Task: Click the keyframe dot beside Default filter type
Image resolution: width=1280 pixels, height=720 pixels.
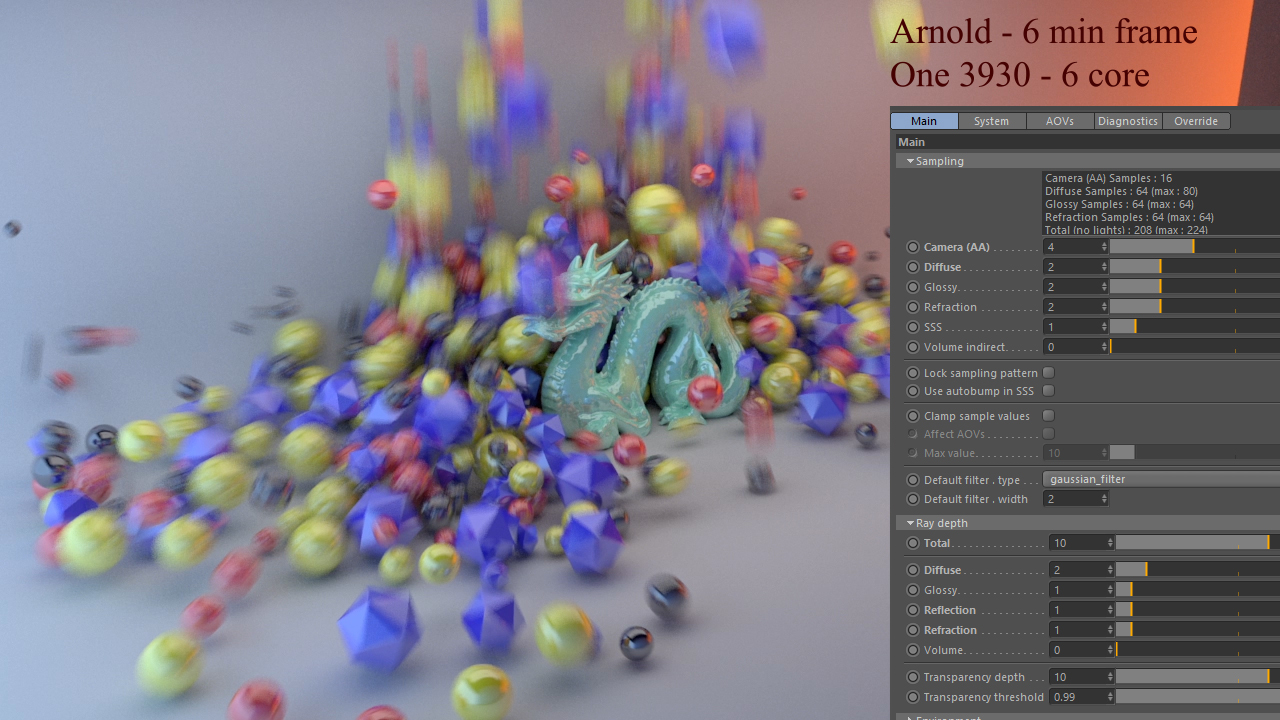Action: (x=913, y=480)
